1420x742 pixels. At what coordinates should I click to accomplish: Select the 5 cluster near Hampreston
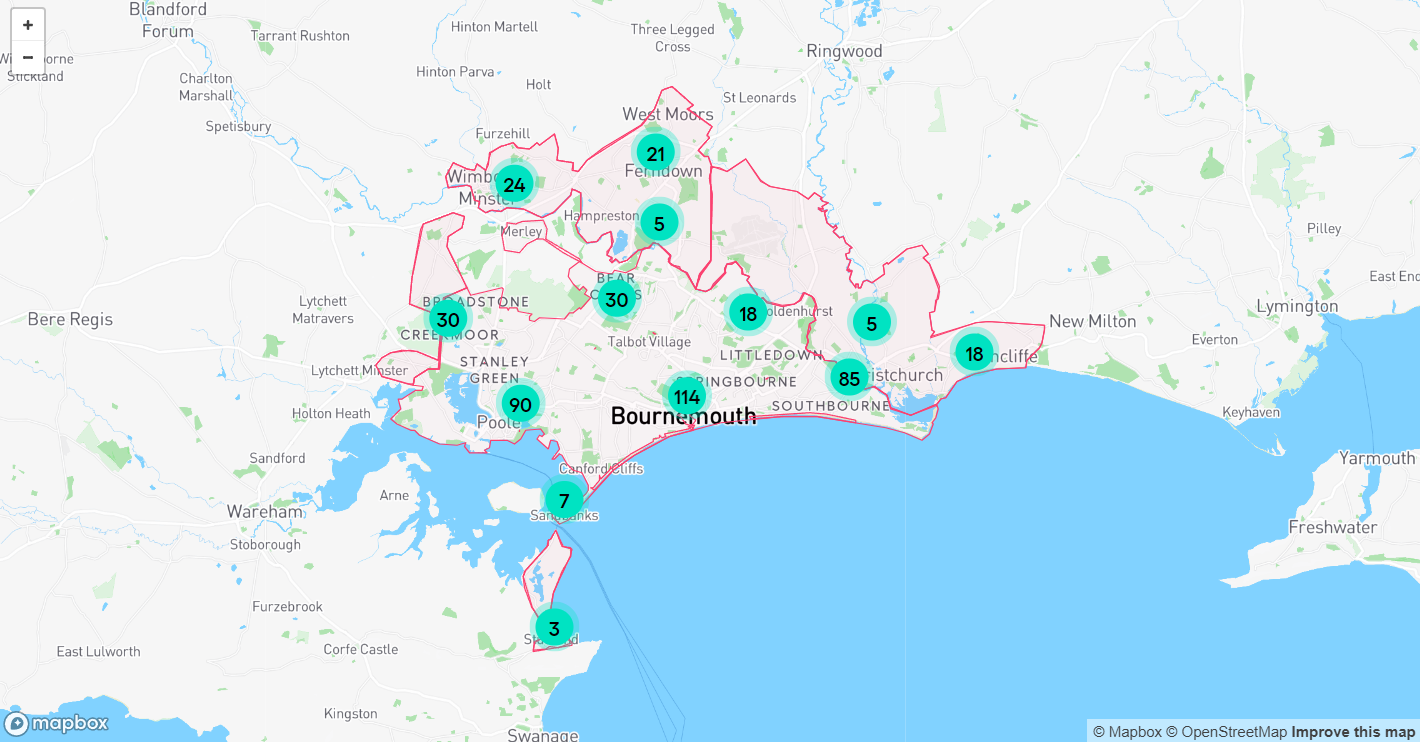[659, 223]
